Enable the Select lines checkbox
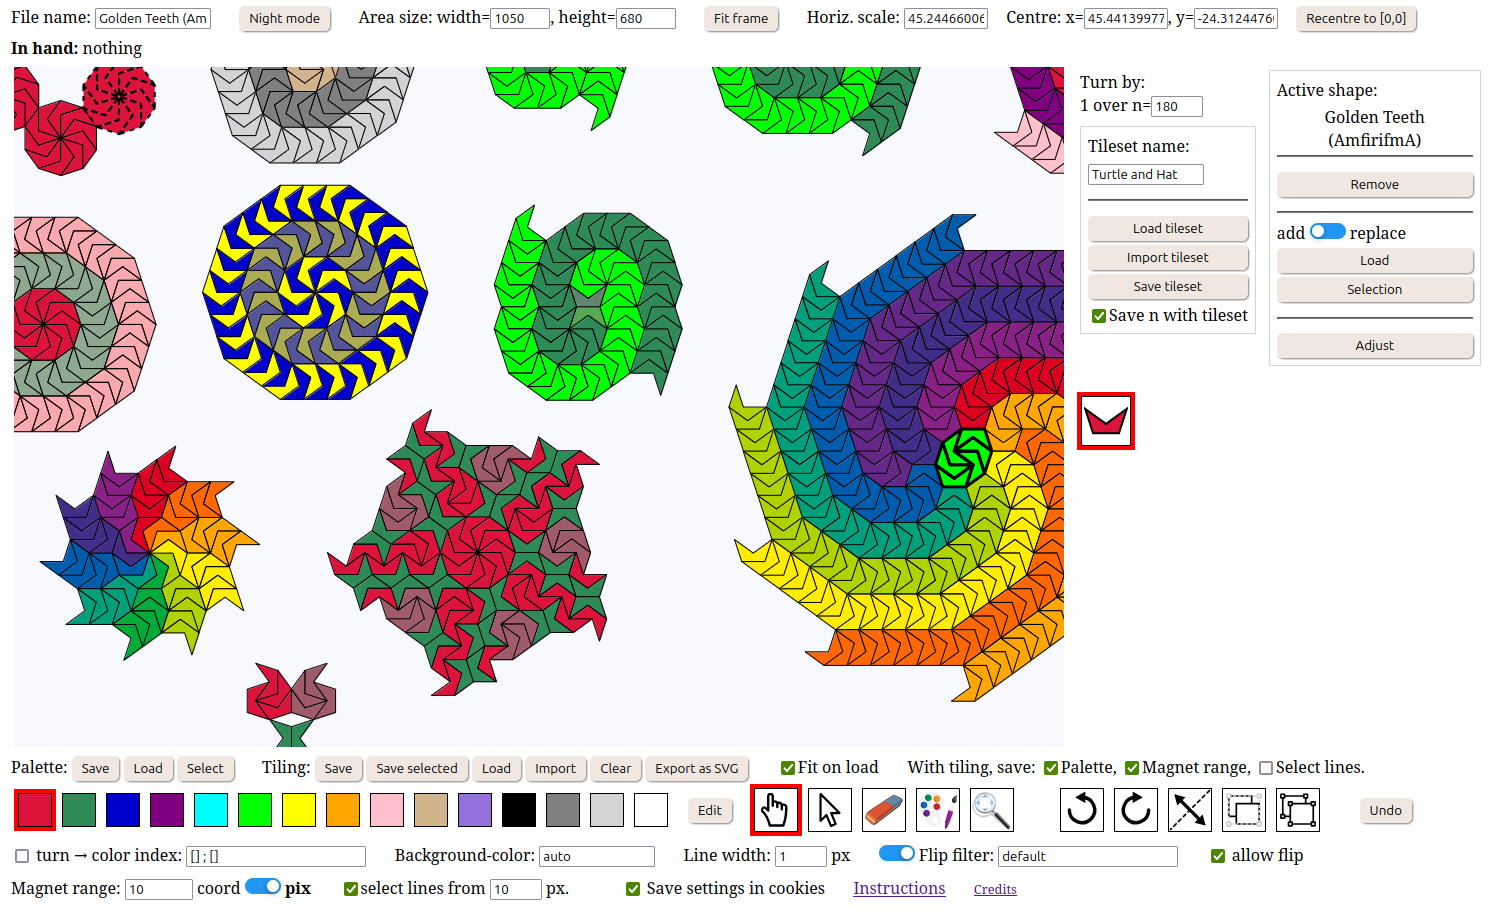The height and width of the screenshot is (910, 1491). [x=1266, y=768]
